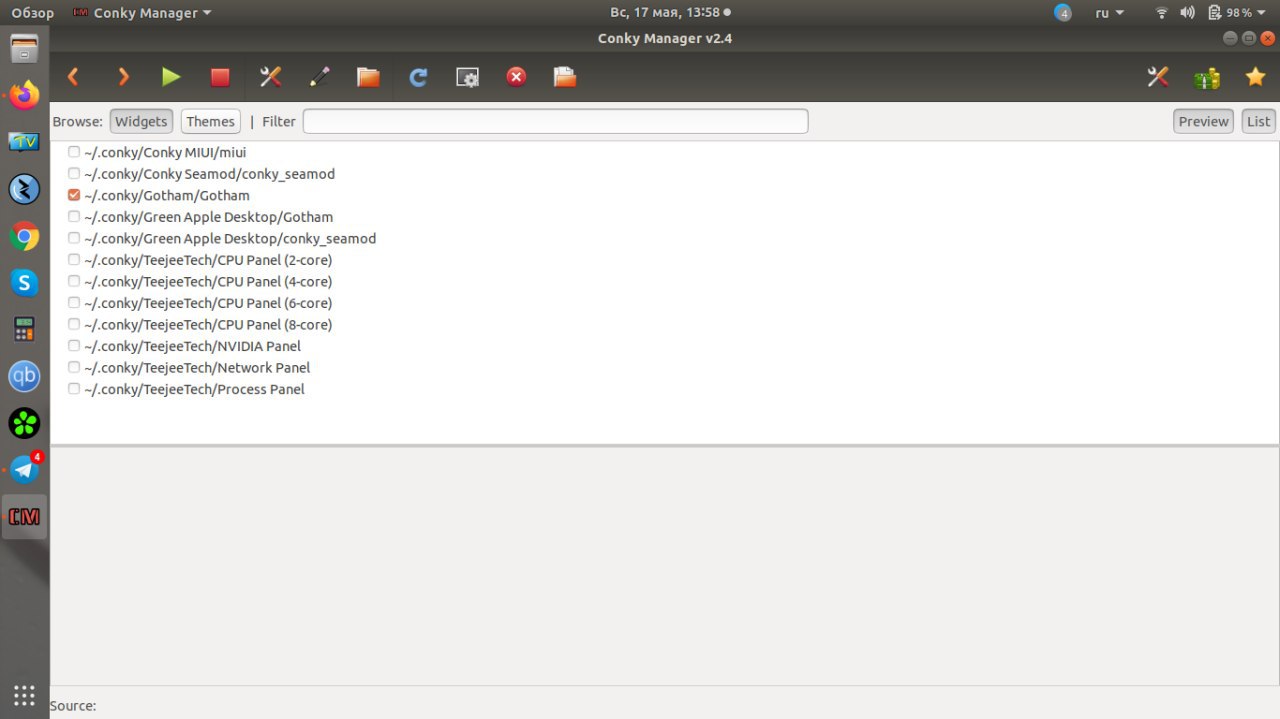Enable Network Panel widget checkbox
1280x719 pixels.
[x=74, y=367]
